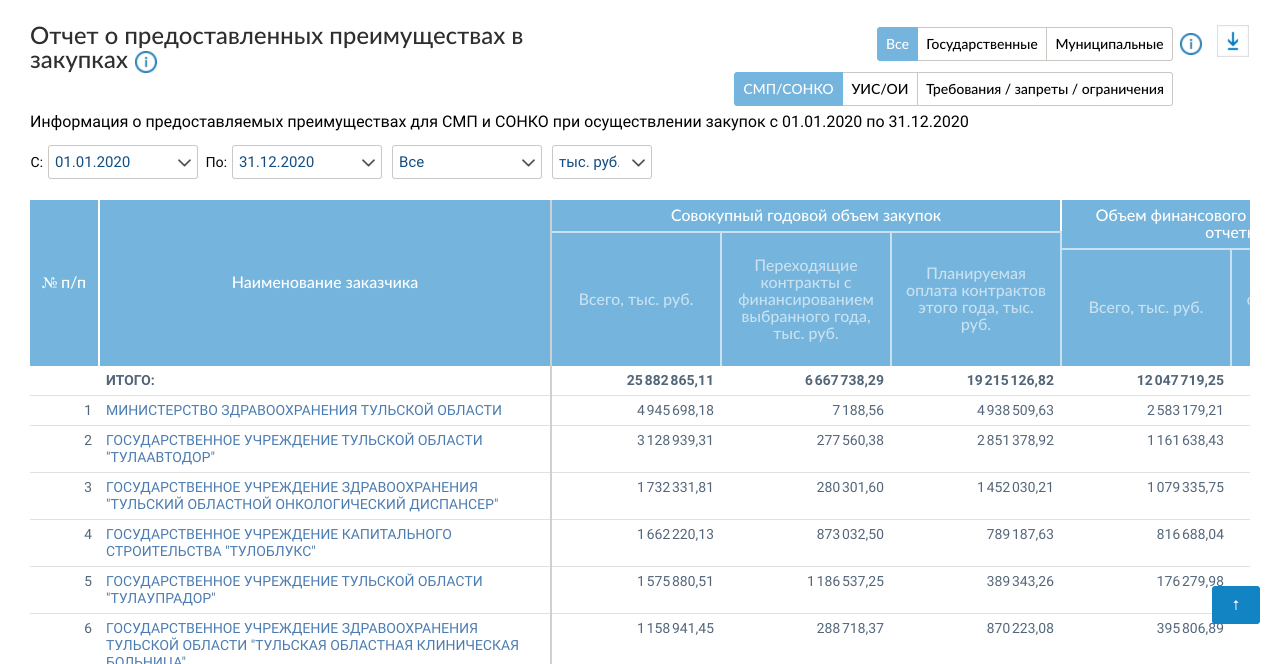The width and height of the screenshot is (1280, 664).
Task: Open the end date 31.12.2020 dropdown
Action: coord(306,162)
